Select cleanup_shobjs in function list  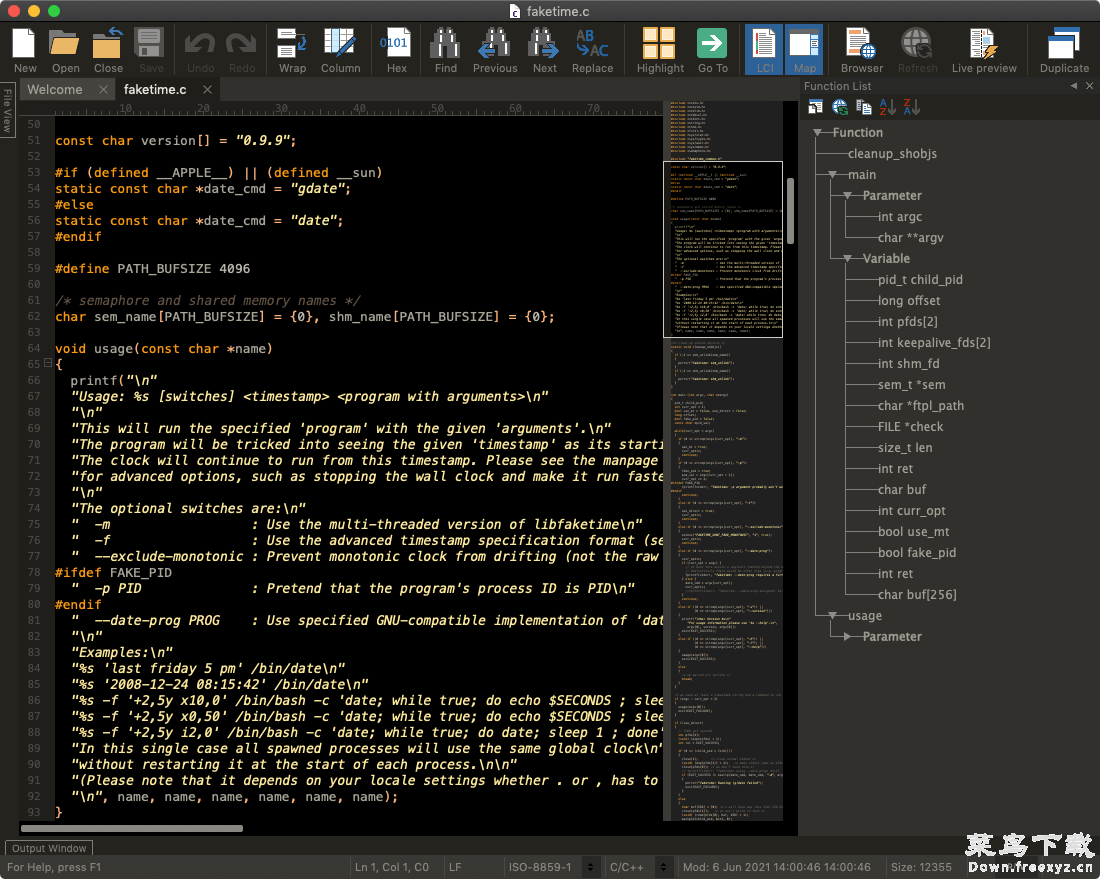click(x=892, y=154)
